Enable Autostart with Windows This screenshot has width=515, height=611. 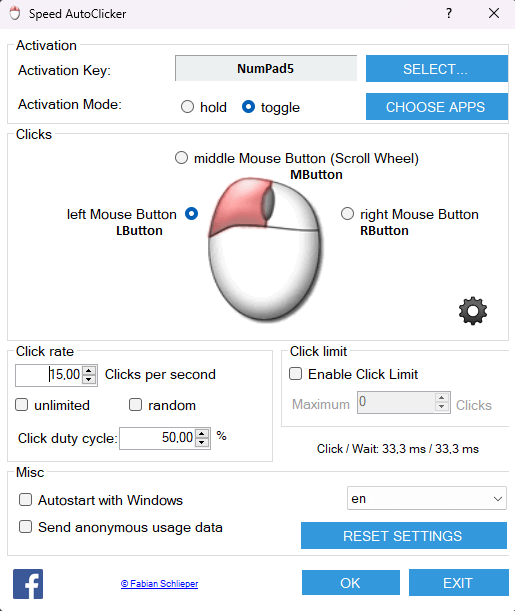coord(25,500)
